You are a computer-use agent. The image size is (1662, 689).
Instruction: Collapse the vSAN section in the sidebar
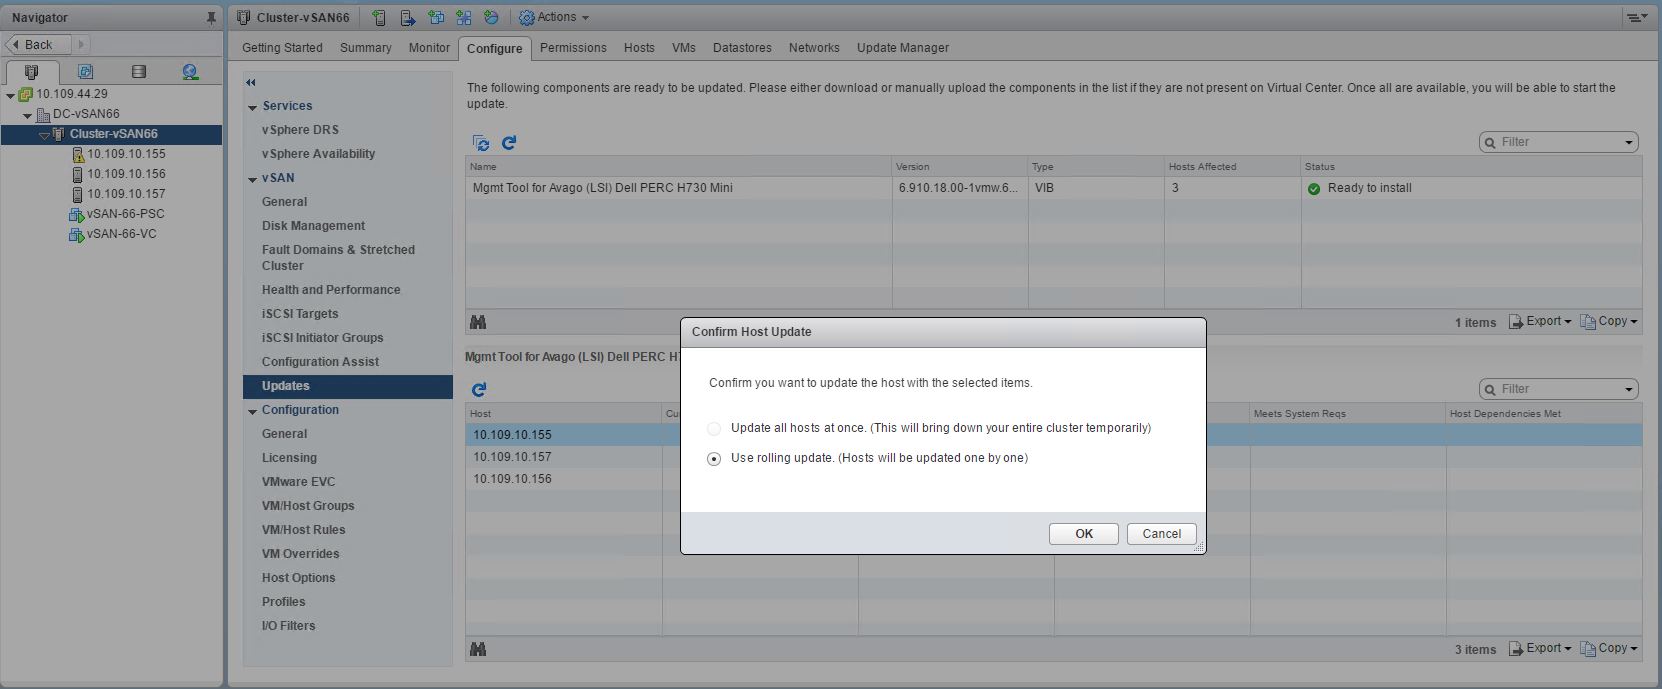(253, 179)
